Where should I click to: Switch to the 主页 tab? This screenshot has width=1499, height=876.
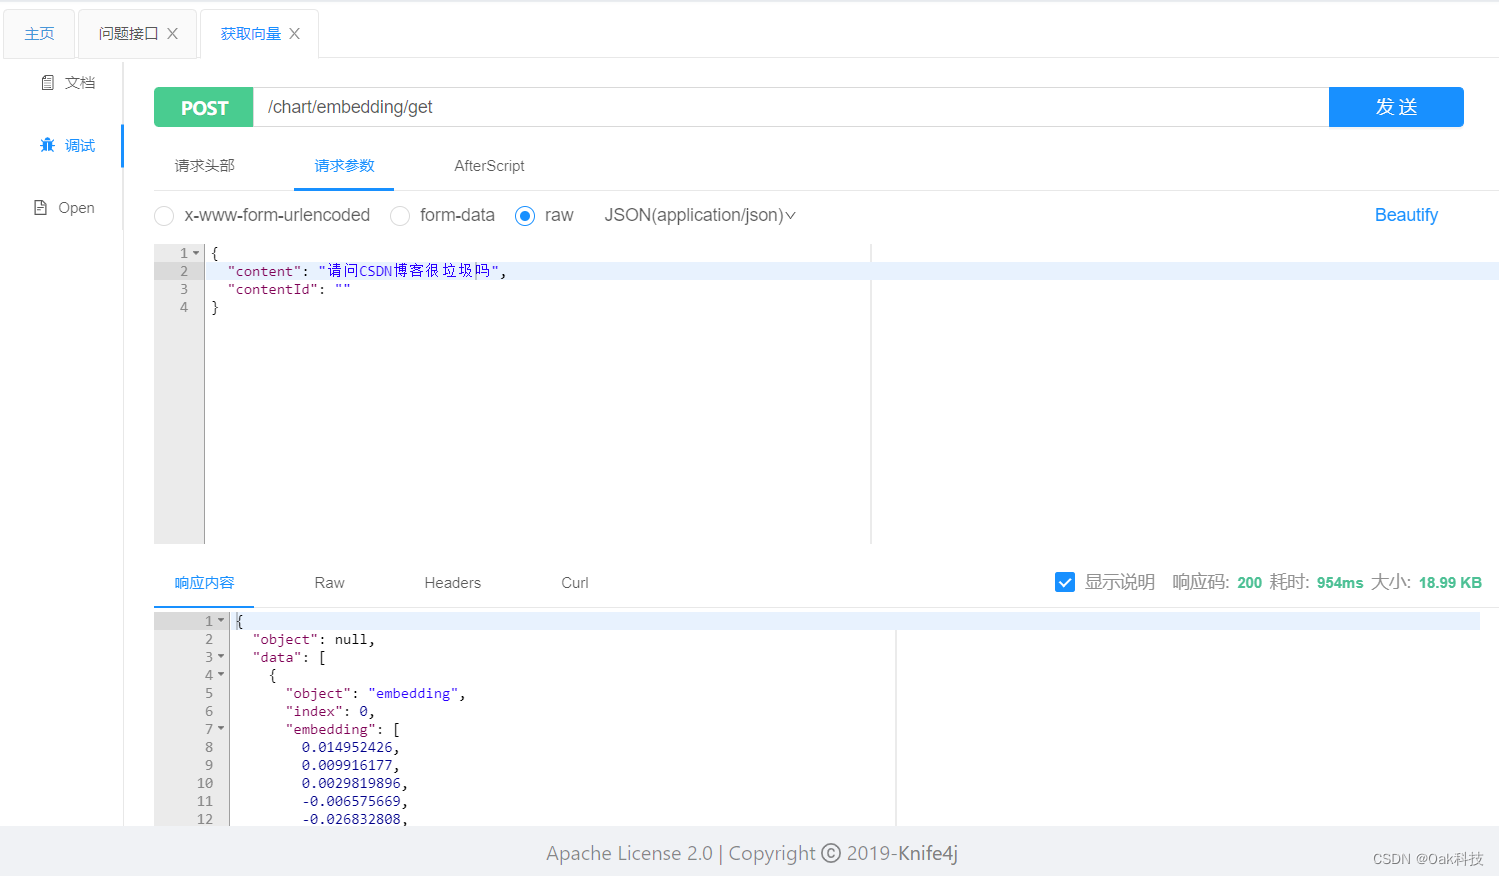click(x=39, y=34)
